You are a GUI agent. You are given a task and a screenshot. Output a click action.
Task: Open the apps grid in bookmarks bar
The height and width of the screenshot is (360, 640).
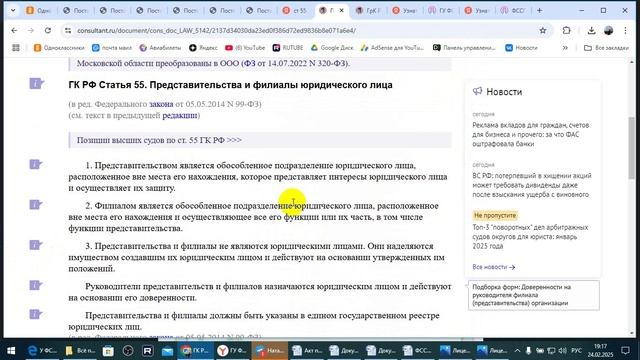tap(16, 48)
